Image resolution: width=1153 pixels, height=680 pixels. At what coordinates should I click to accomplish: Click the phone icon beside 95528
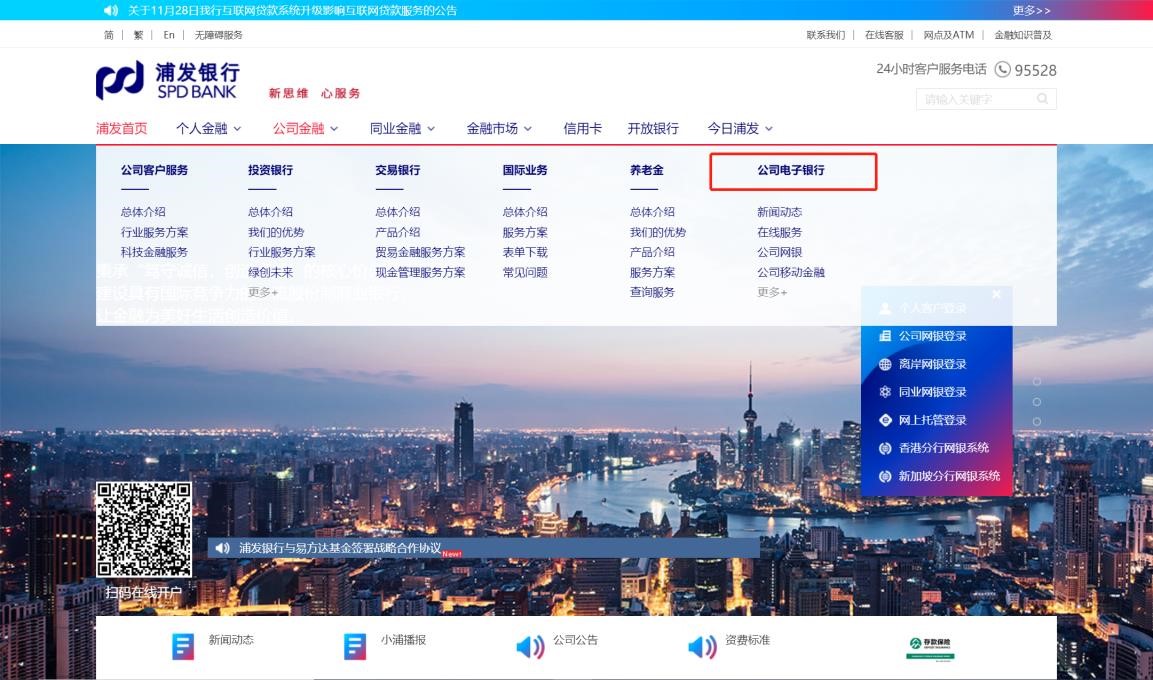click(1002, 69)
